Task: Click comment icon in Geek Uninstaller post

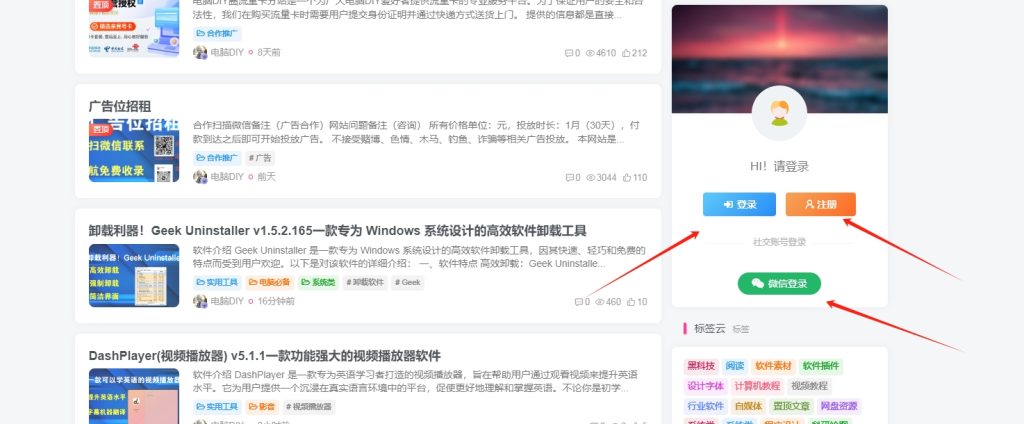Action: point(578,302)
